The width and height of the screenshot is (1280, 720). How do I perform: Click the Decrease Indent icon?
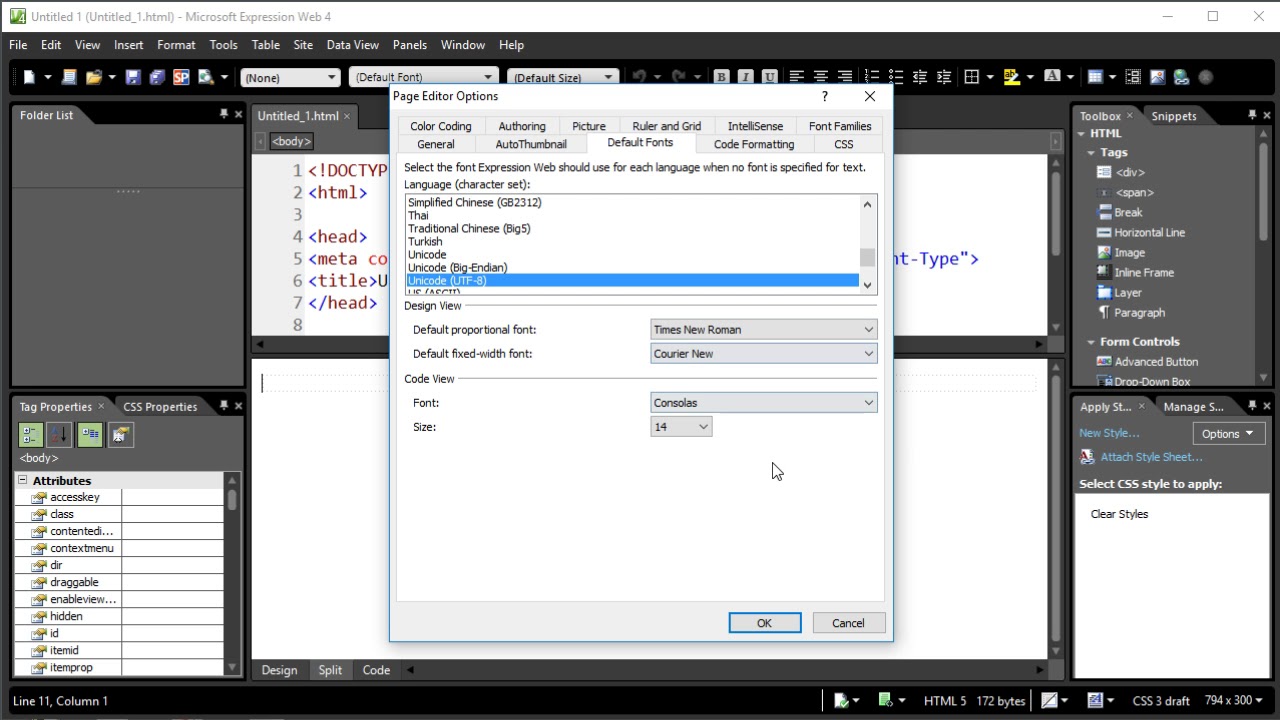click(x=920, y=77)
